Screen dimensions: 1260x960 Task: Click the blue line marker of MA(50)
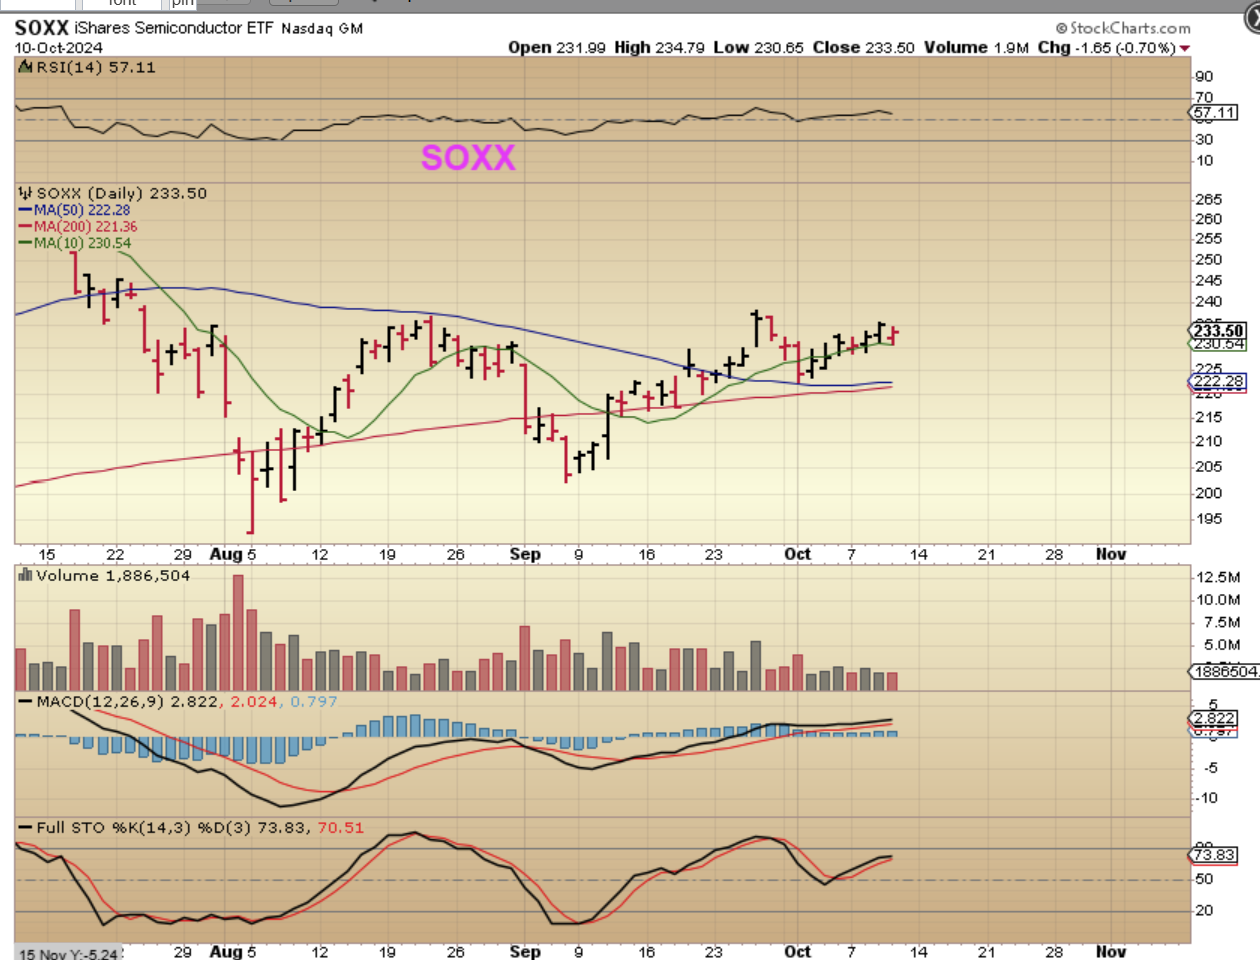(x=26, y=210)
